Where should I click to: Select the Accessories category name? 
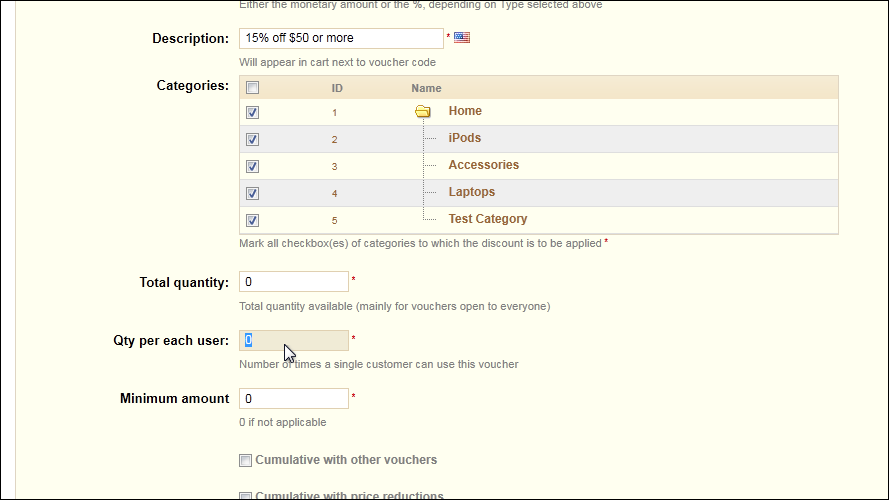tap(484, 165)
